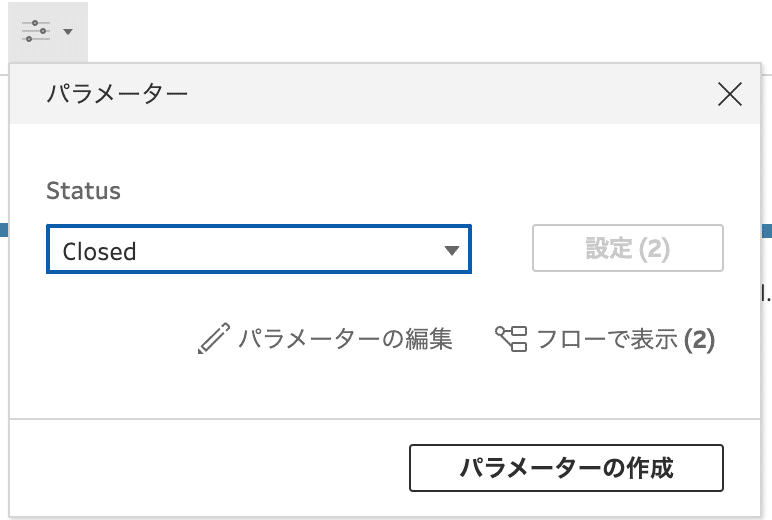The width and height of the screenshot is (772, 520).
Task: Click the empty footer area left of パラメーターの作成
Action: (209, 468)
